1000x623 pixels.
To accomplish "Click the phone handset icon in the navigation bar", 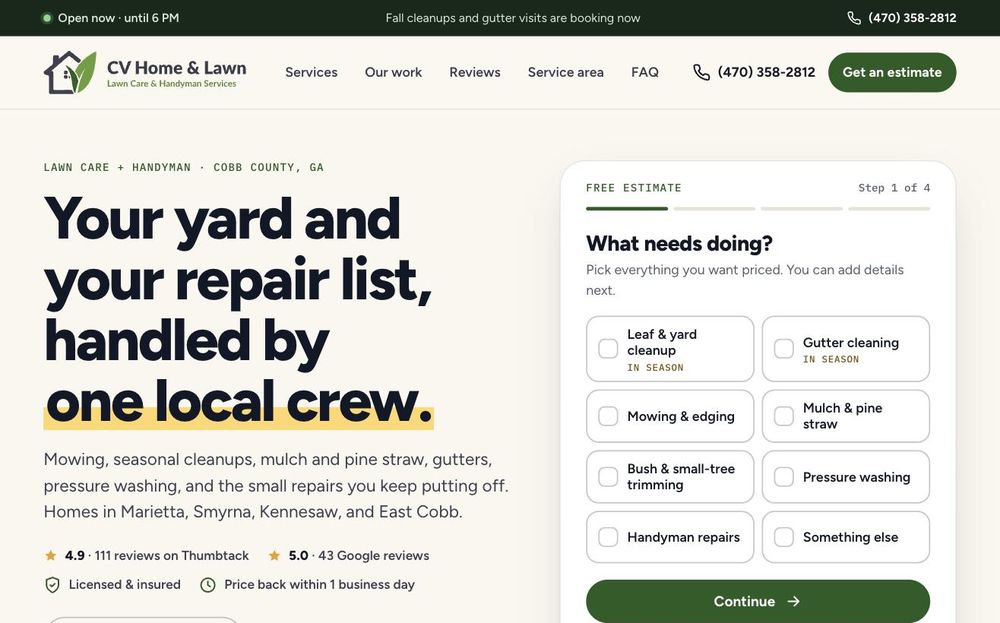I will point(701,72).
